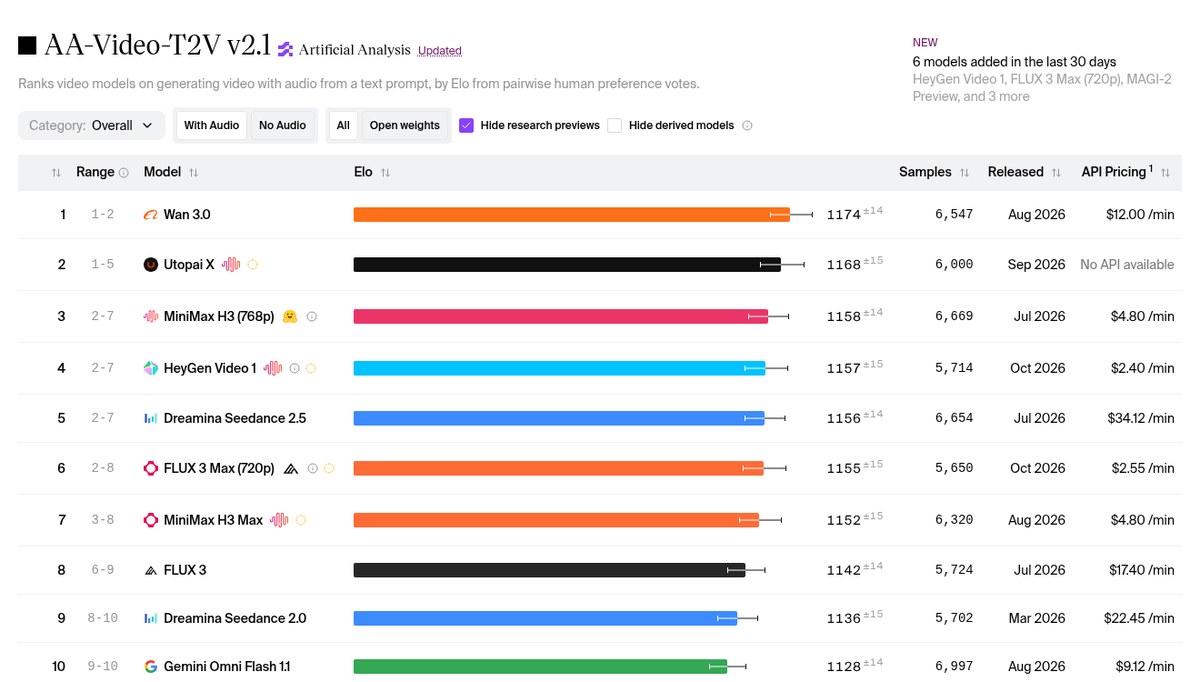Image resolution: width=1200 pixels, height=682 pixels.
Task: Select the All models filter tab
Action: click(343, 125)
